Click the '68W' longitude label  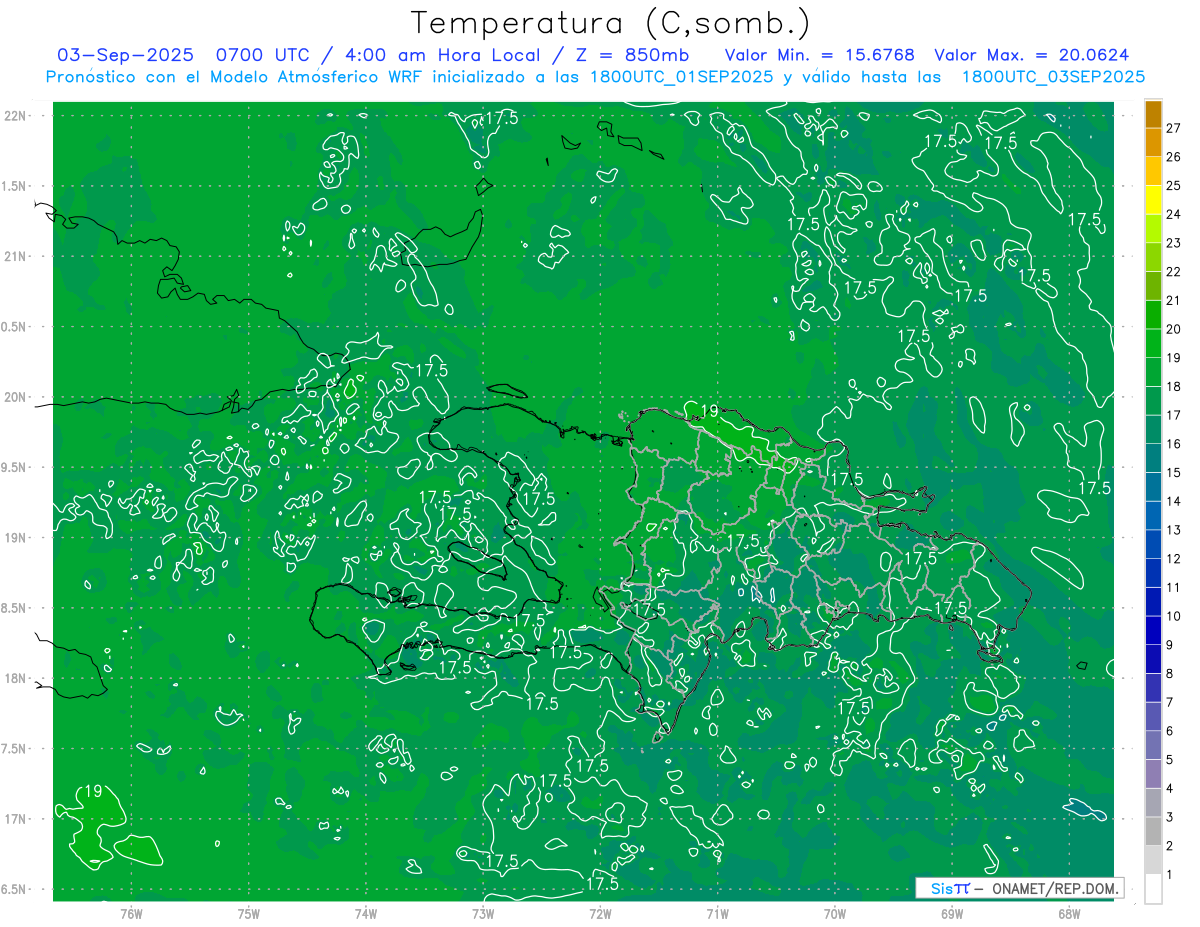point(1069,914)
